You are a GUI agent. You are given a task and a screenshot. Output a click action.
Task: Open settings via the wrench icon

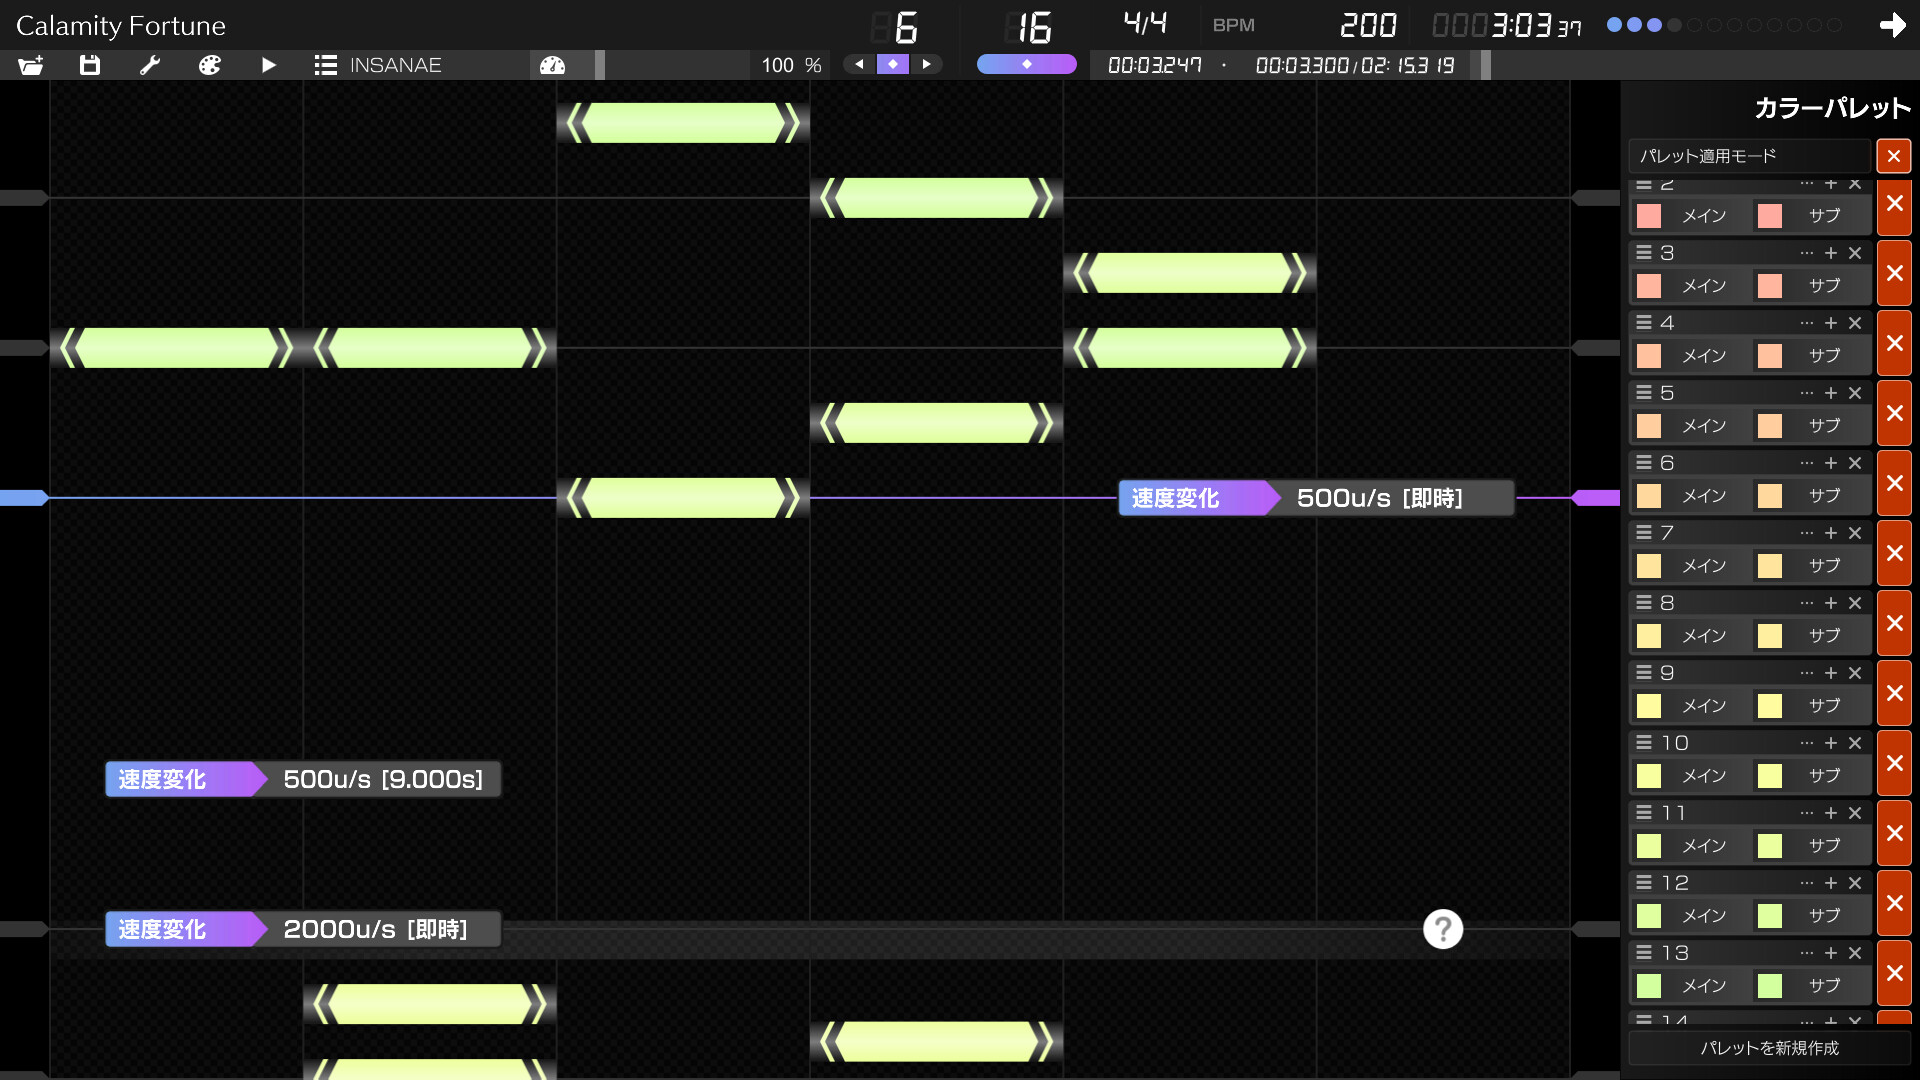tap(149, 64)
